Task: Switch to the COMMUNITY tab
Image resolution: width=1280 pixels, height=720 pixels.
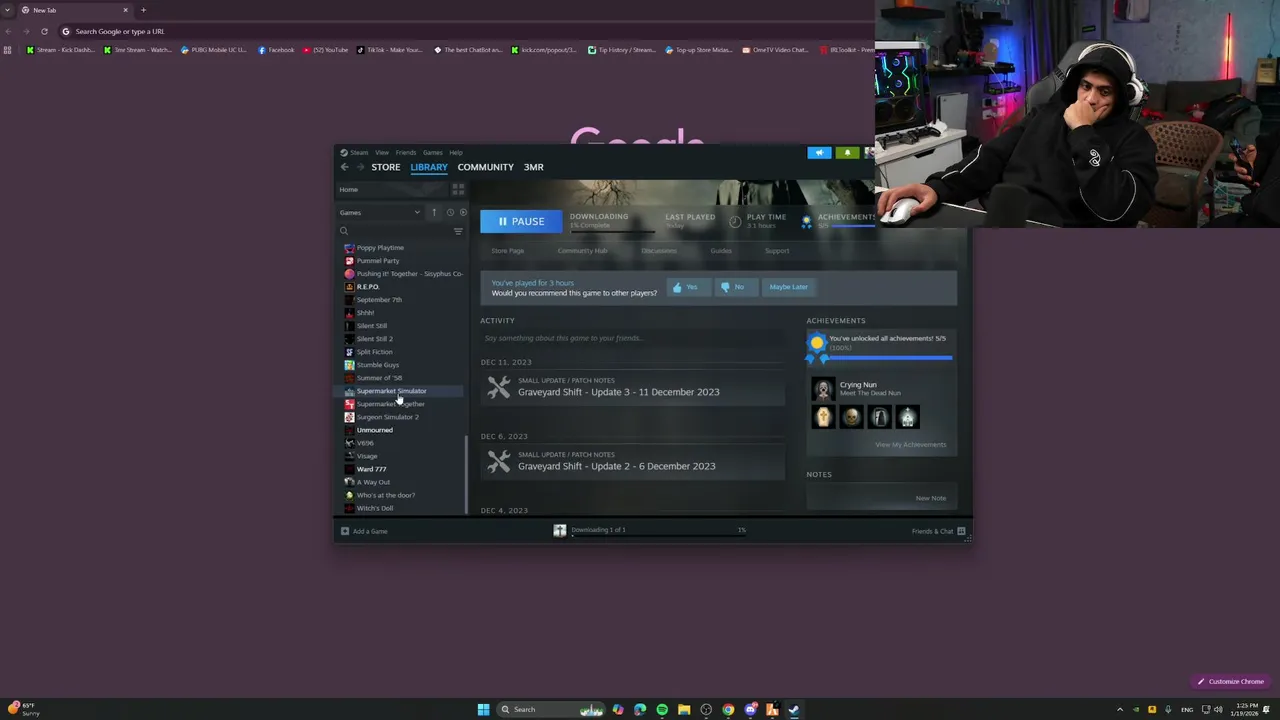Action: [486, 167]
